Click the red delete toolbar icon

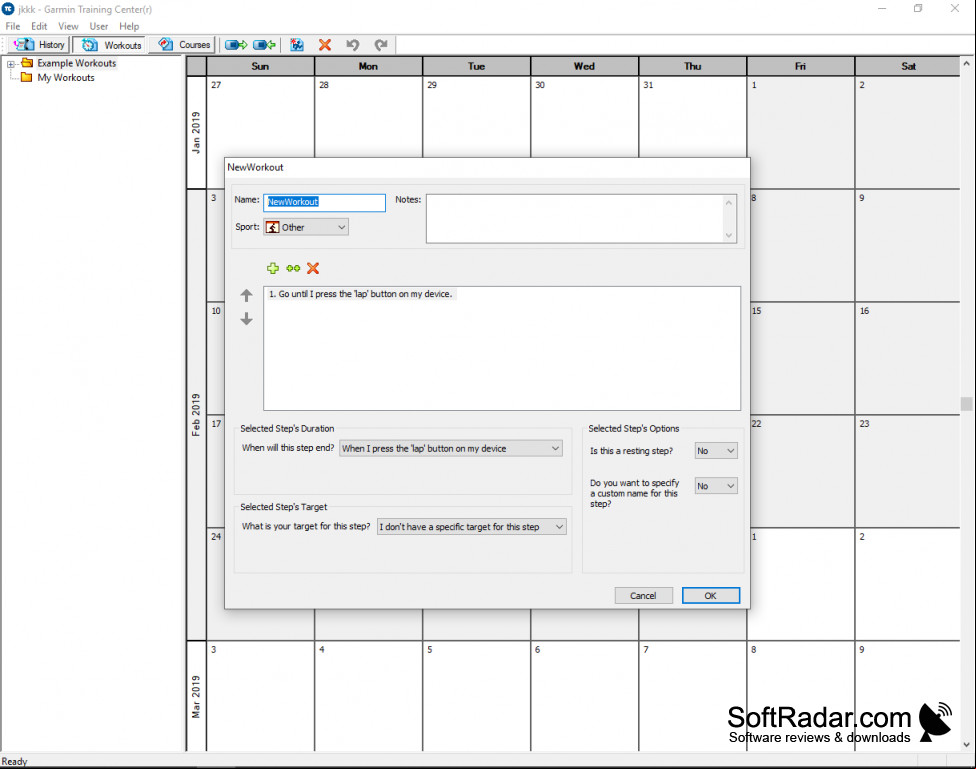pyautogui.click(x=325, y=45)
